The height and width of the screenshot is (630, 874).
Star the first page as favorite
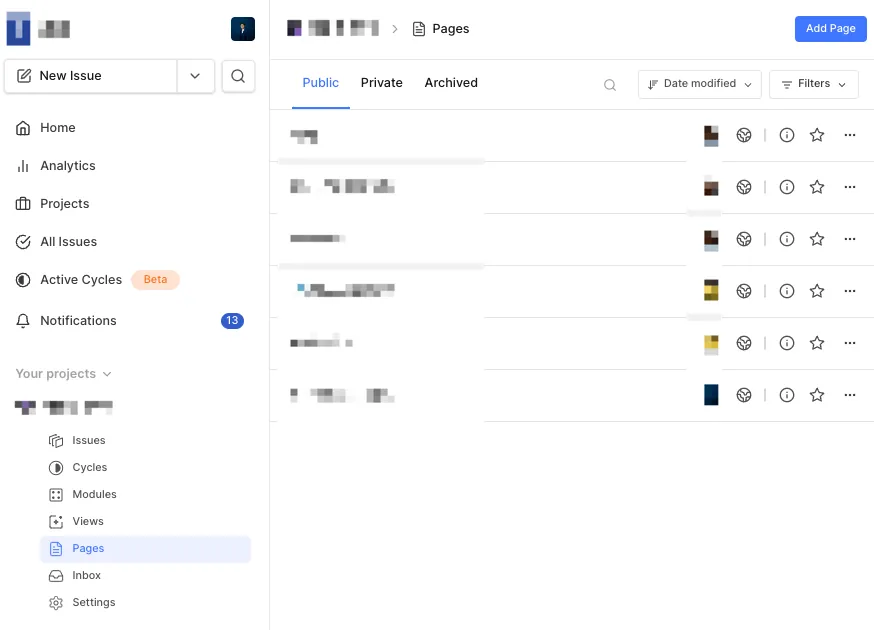[x=817, y=135]
